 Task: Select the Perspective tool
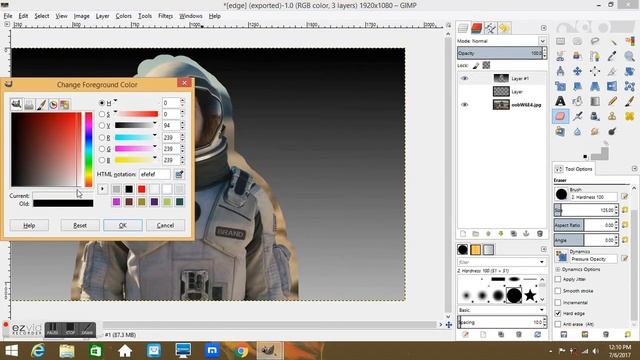point(595,86)
